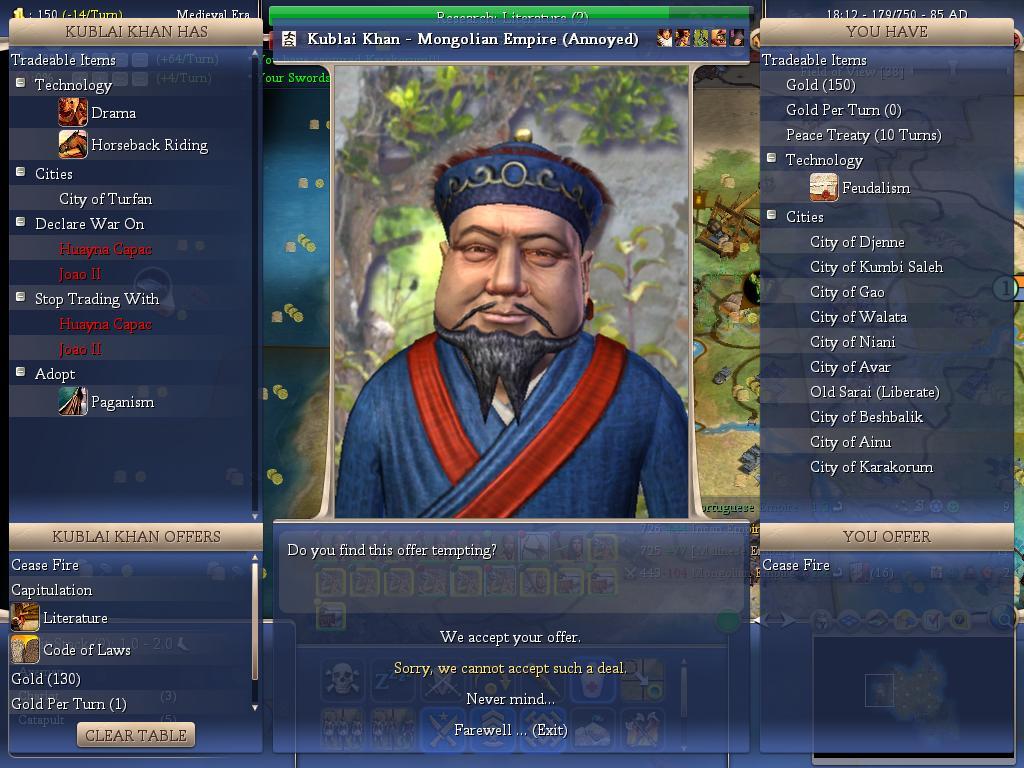Image resolution: width=1024 pixels, height=768 pixels.
Task: Add Gold (150) to your offer
Action: tap(820, 85)
